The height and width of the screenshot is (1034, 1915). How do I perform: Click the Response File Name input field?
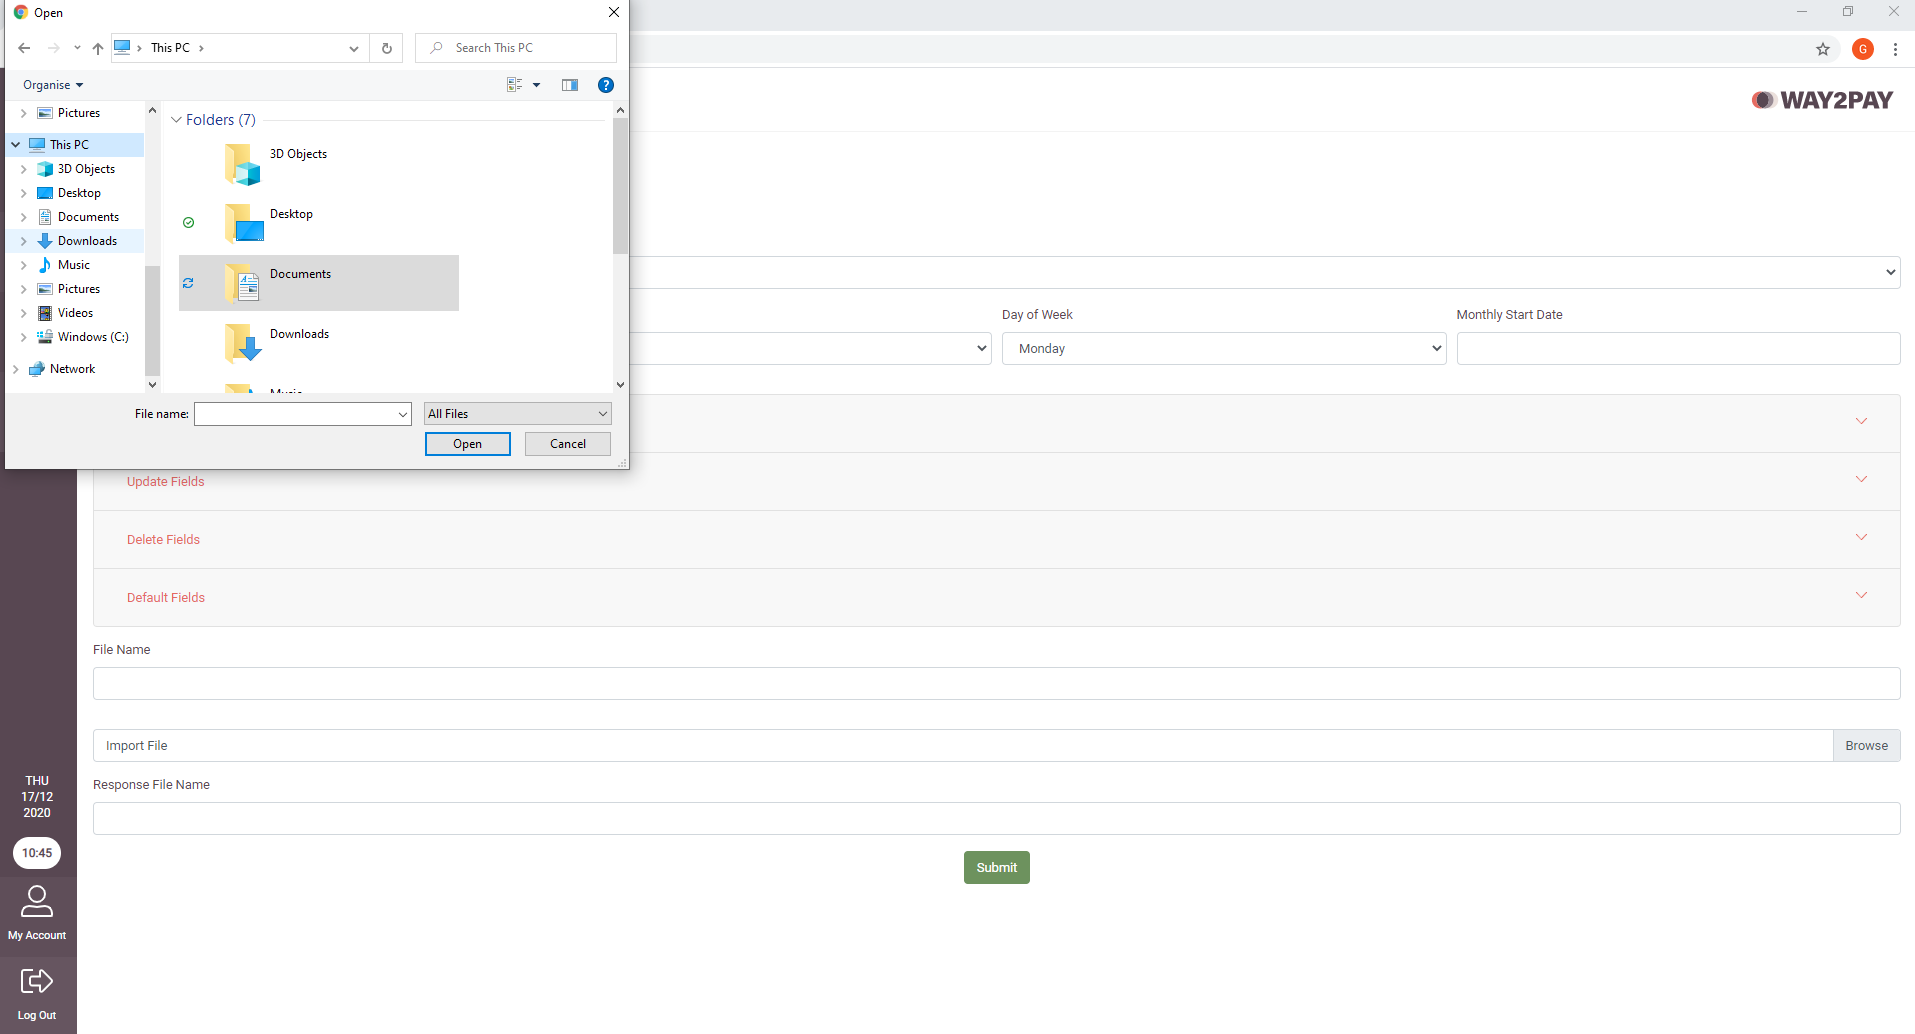coord(996,819)
